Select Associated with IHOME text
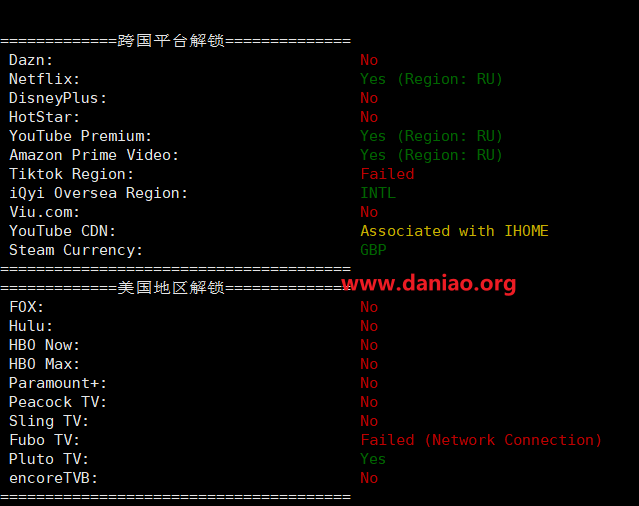 454,231
